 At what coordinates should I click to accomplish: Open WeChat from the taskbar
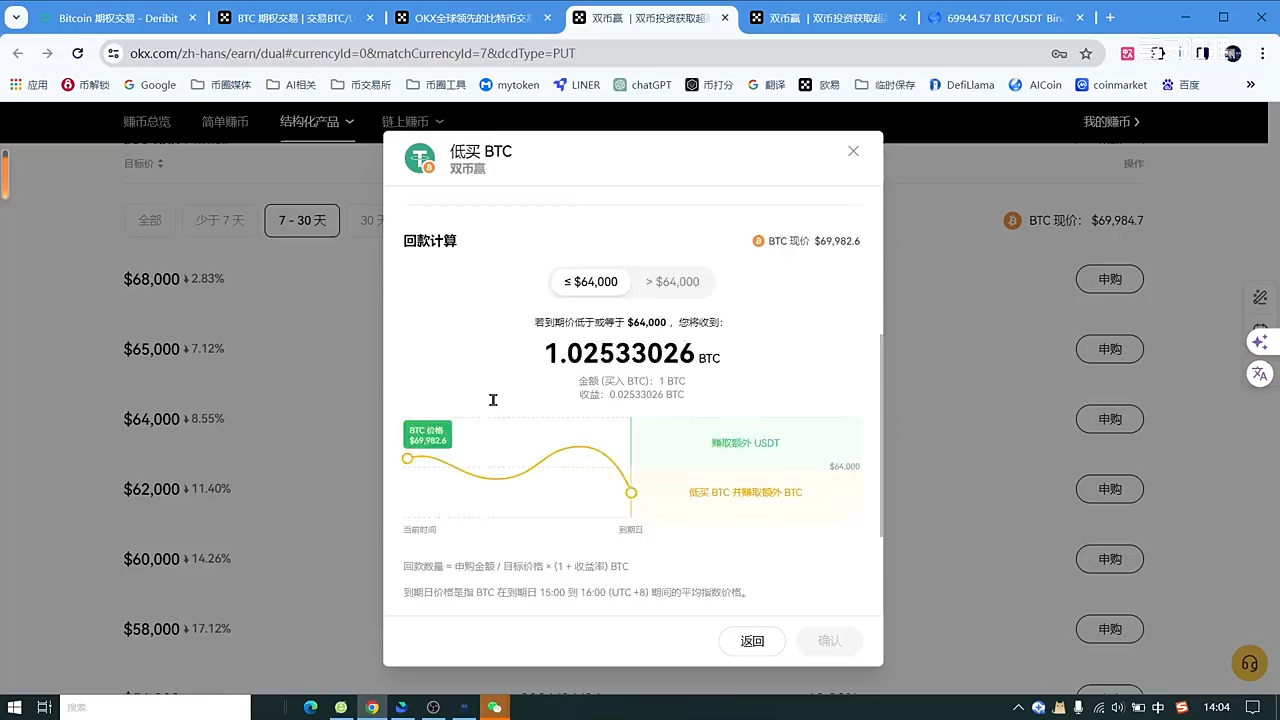[x=494, y=707]
